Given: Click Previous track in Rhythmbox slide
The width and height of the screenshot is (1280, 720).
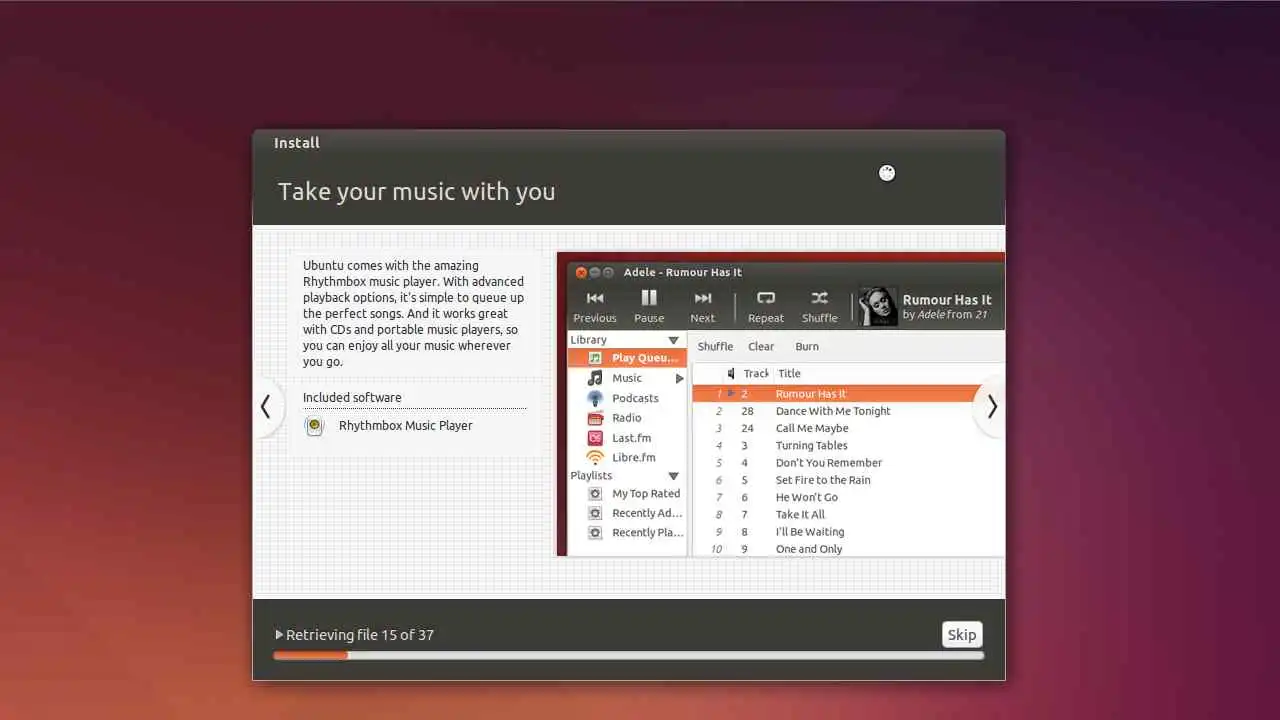Looking at the screenshot, I should (595, 307).
